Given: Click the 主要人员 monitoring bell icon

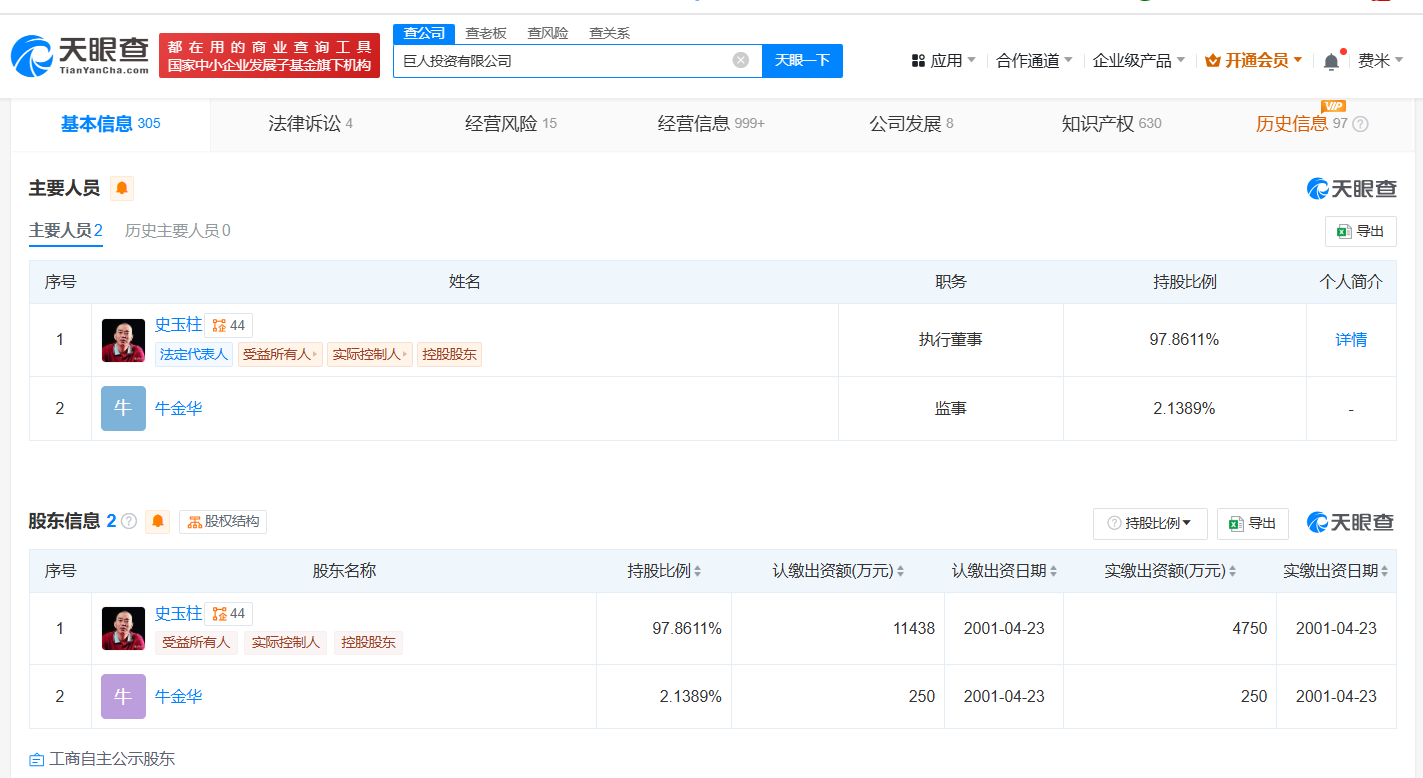Looking at the screenshot, I should tap(122, 188).
